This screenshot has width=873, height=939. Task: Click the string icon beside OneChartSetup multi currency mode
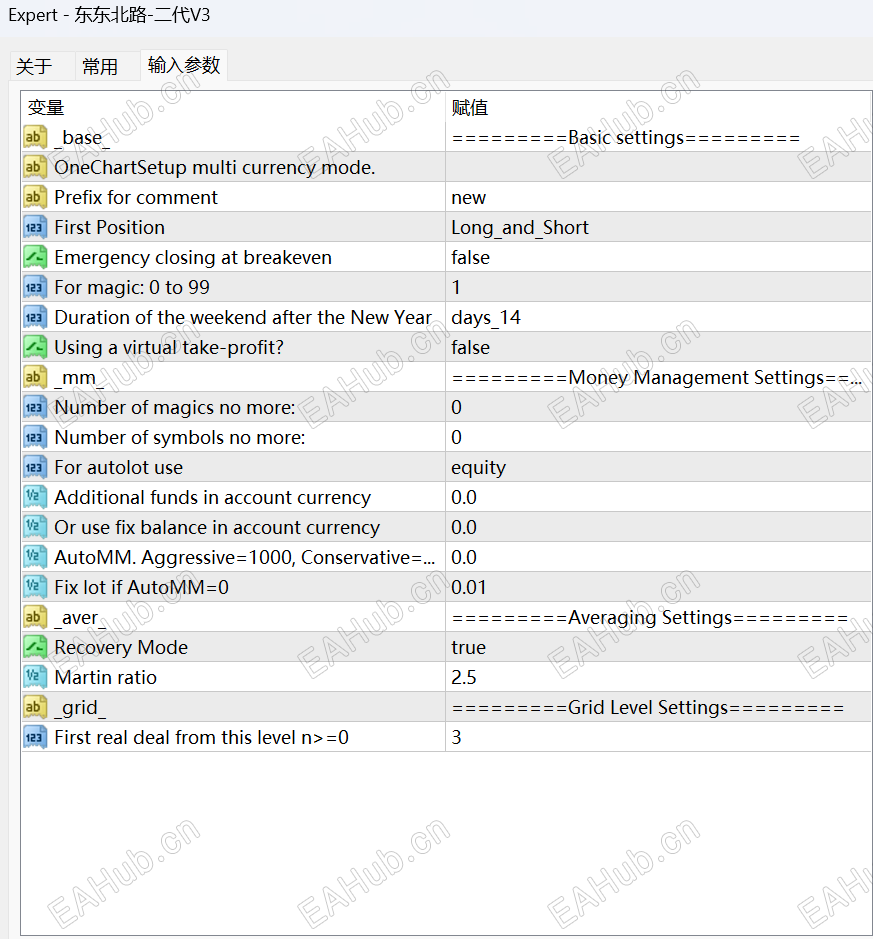(x=35, y=167)
